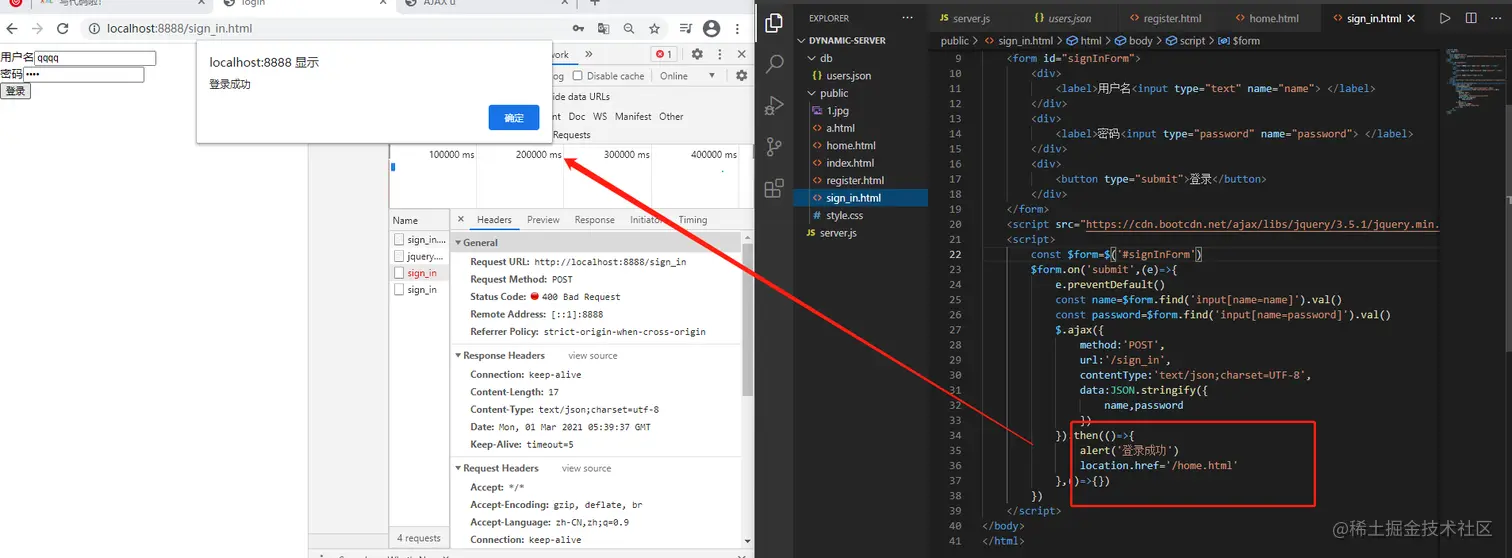This screenshot has height=558, width=1512.
Task: Click the 密码 password field
Action: 84,74
